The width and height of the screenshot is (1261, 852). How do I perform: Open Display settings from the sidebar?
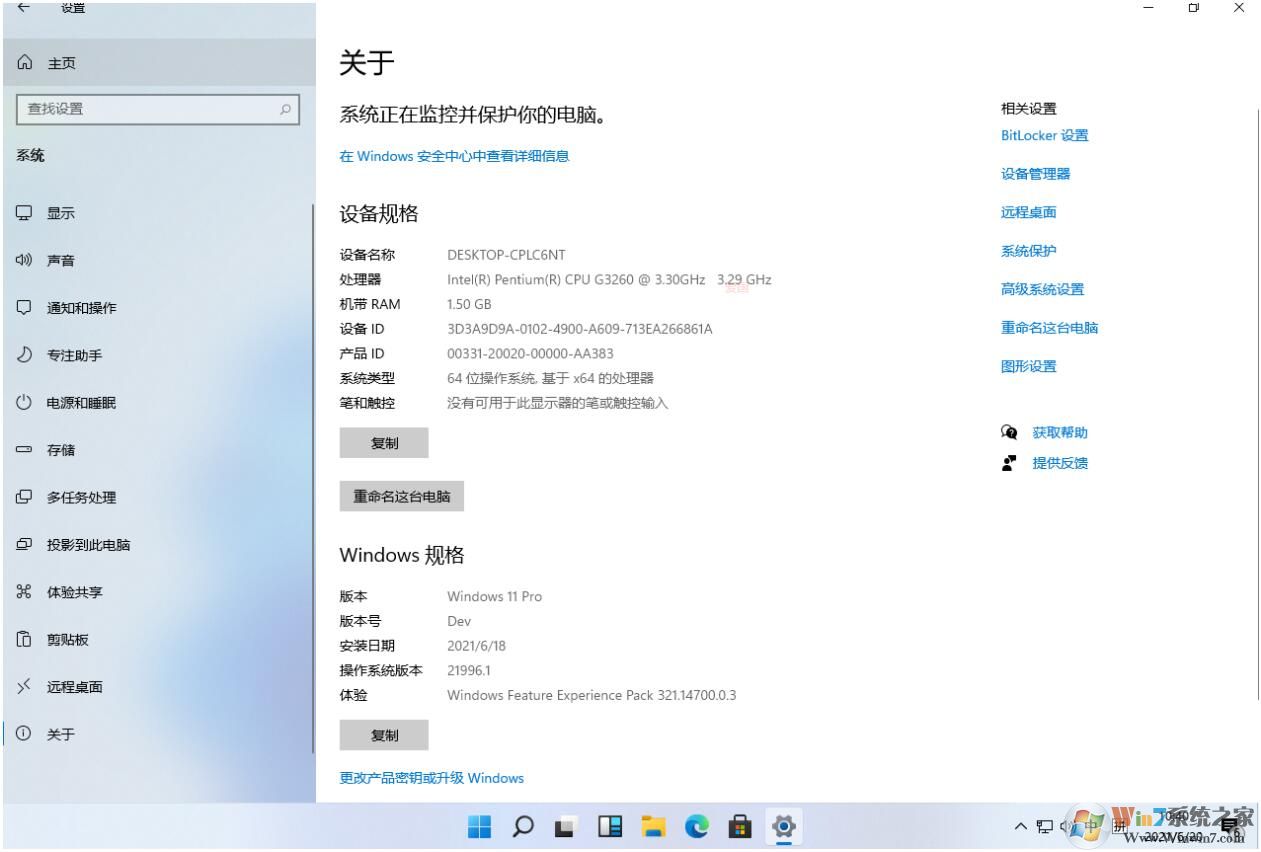coord(60,212)
